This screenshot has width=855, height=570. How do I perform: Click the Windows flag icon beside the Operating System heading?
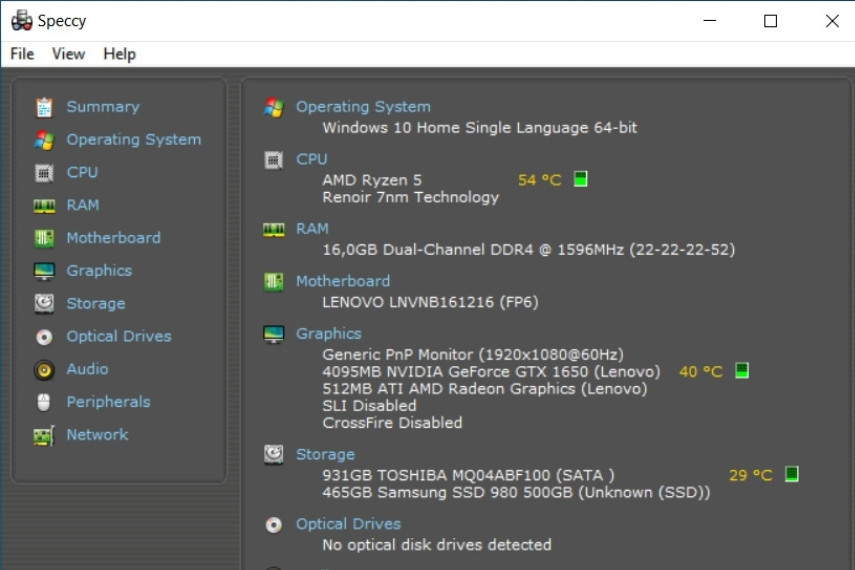coord(274,107)
